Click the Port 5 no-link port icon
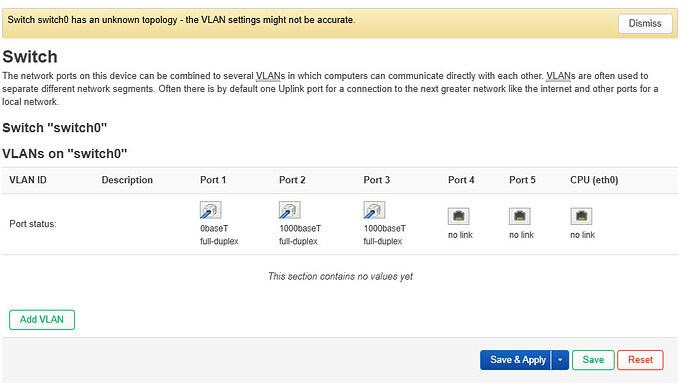This screenshot has width=690, height=391. coord(520,216)
